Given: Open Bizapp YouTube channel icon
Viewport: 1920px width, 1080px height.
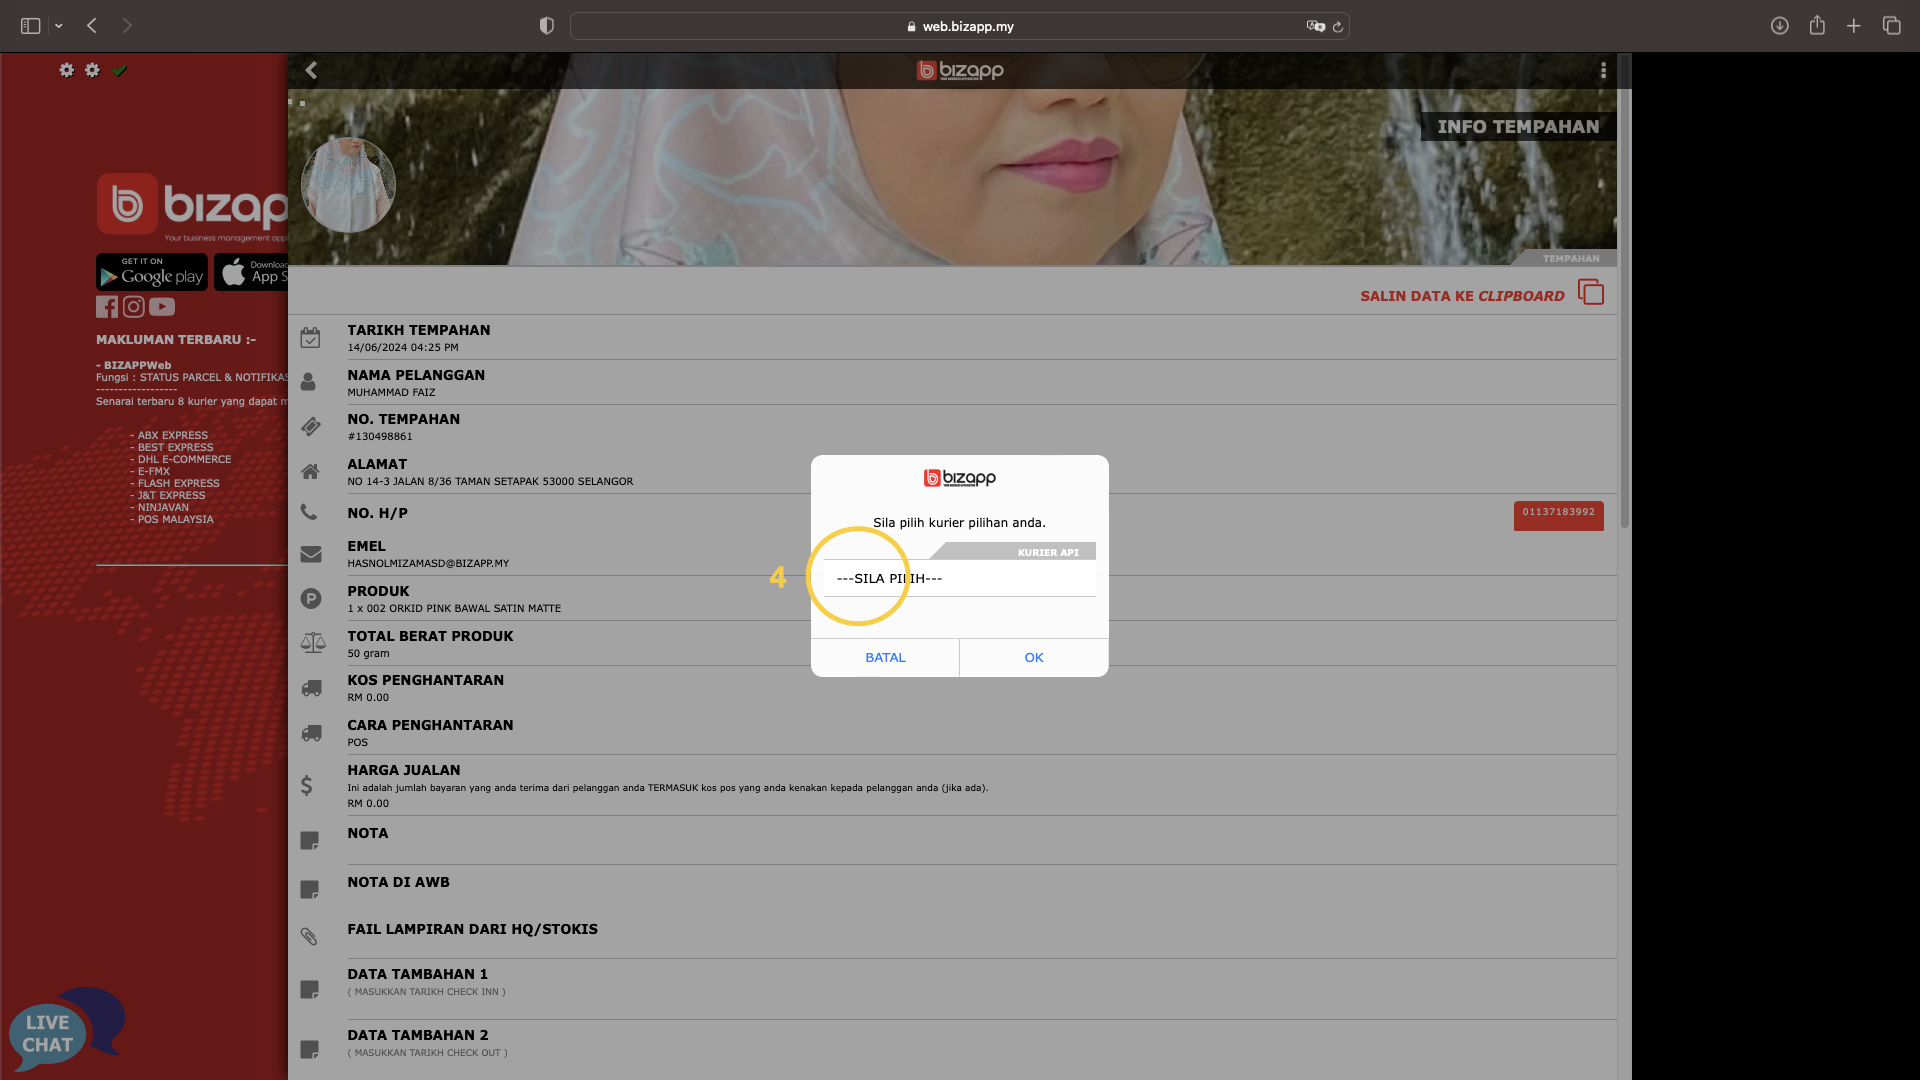Looking at the screenshot, I should (162, 307).
